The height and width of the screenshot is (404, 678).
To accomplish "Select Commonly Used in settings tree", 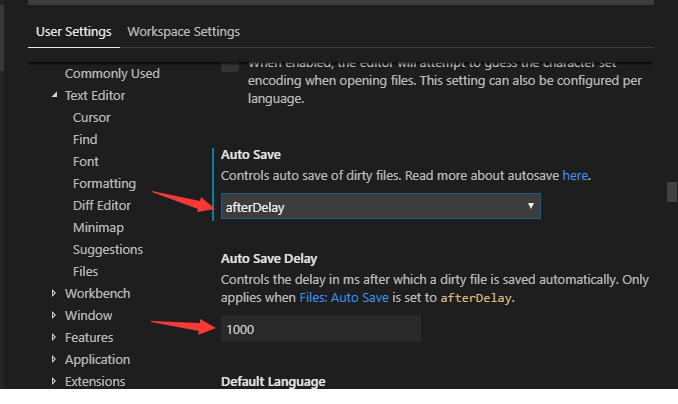I will (112, 74).
